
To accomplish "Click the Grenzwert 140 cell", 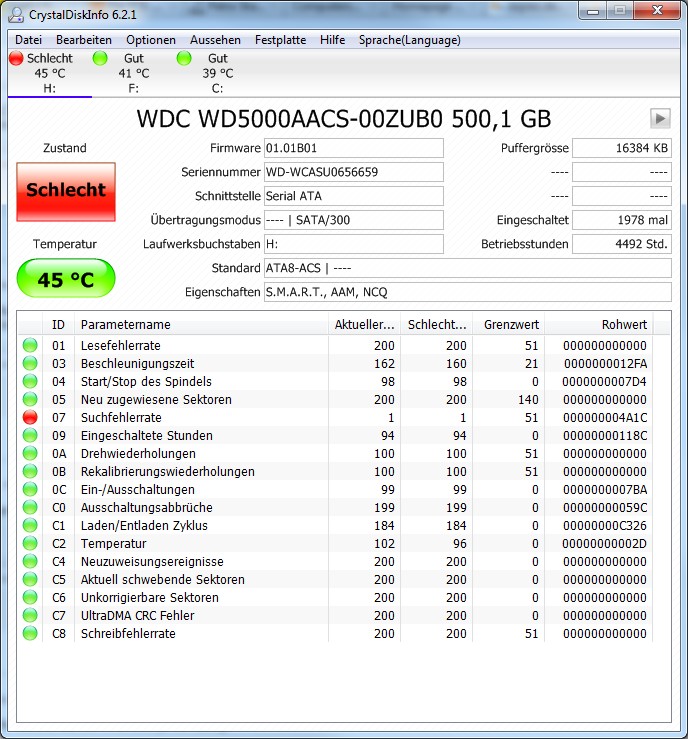I will [x=528, y=400].
